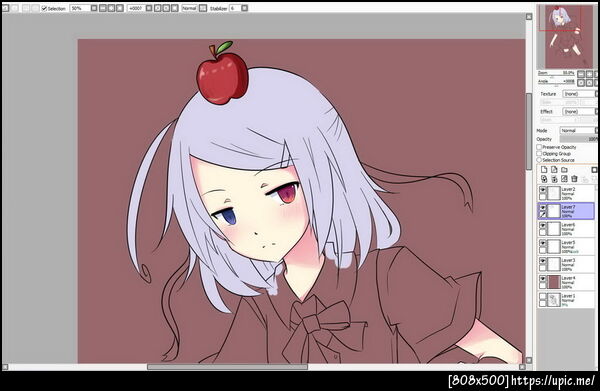
Task: Enable Preserve Opacity checkbox
Action: click(539, 147)
